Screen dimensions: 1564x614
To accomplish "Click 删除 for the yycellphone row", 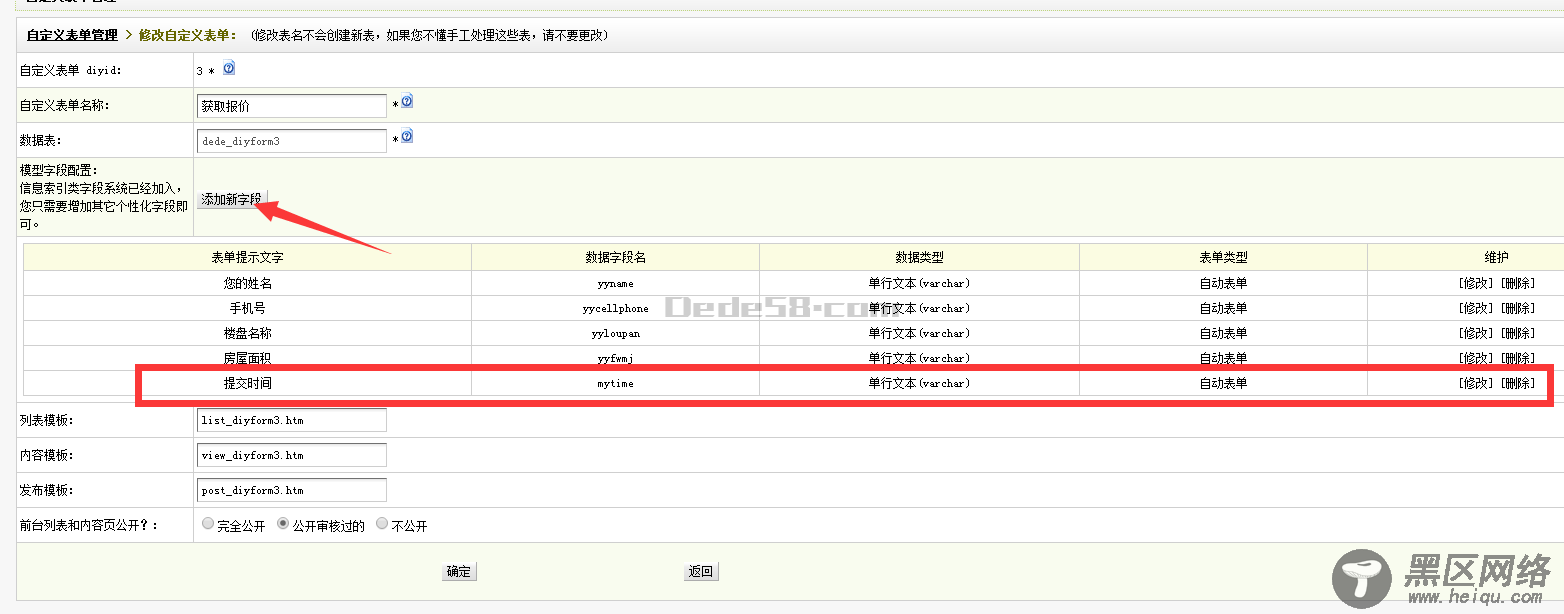I will (1518, 308).
